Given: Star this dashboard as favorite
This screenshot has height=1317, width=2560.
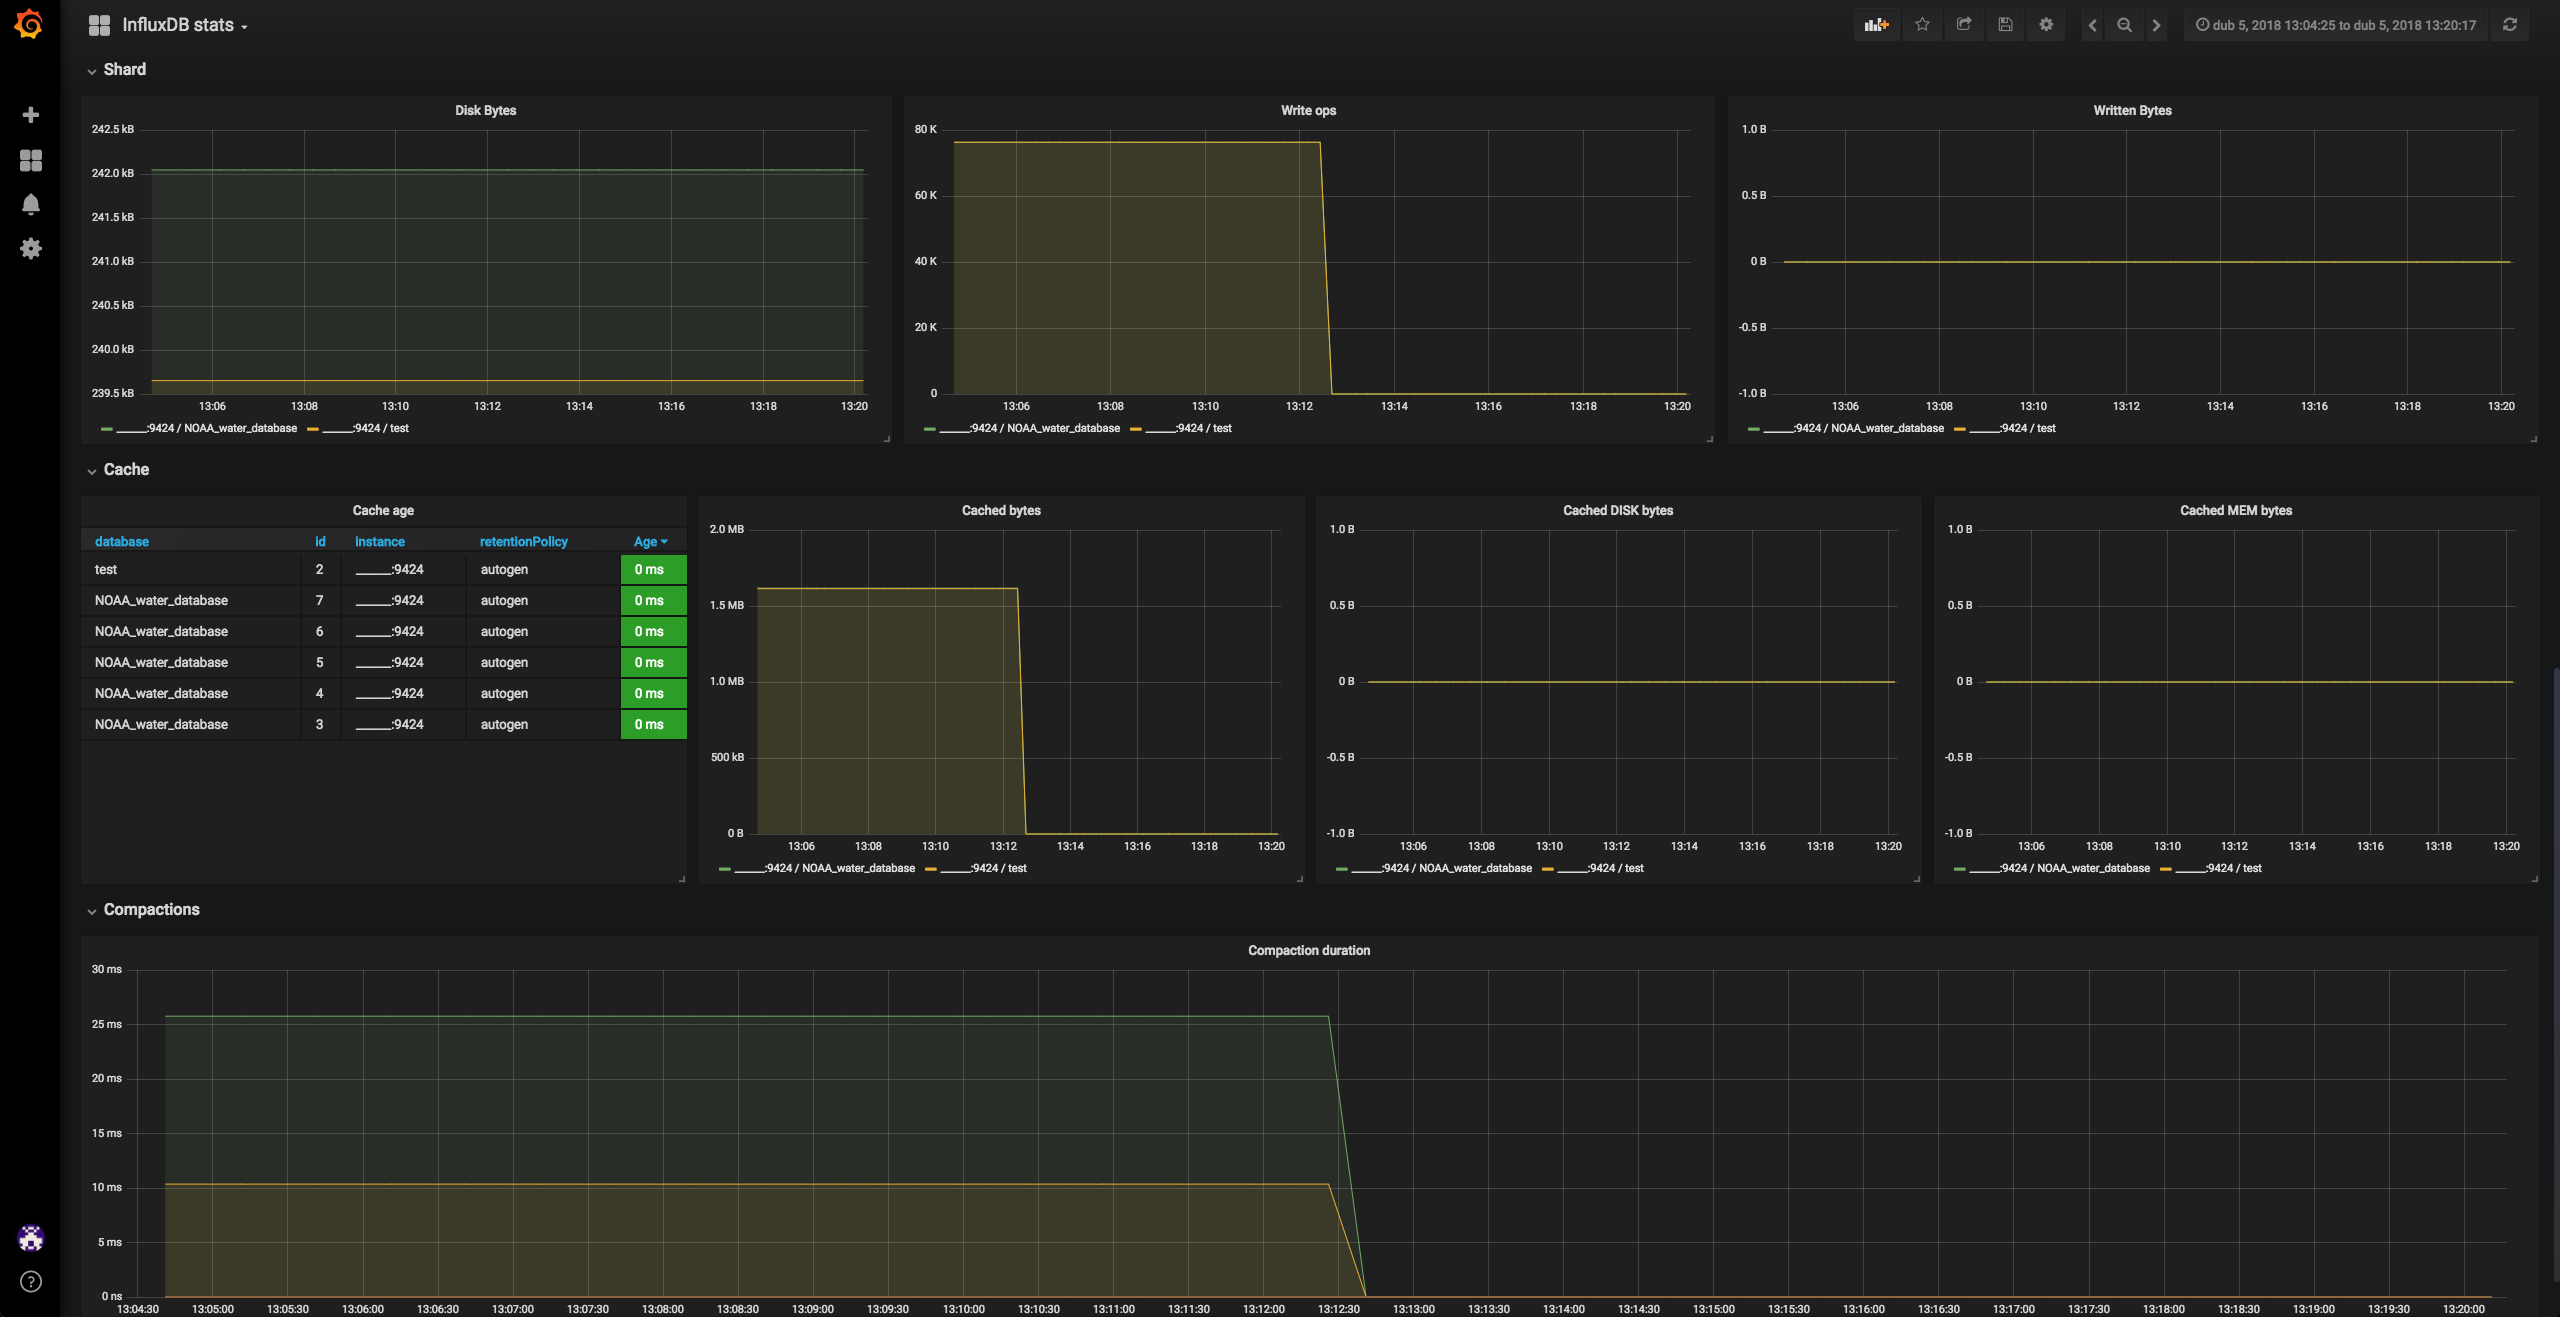Looking at the screenshot, I should 1922,25.
